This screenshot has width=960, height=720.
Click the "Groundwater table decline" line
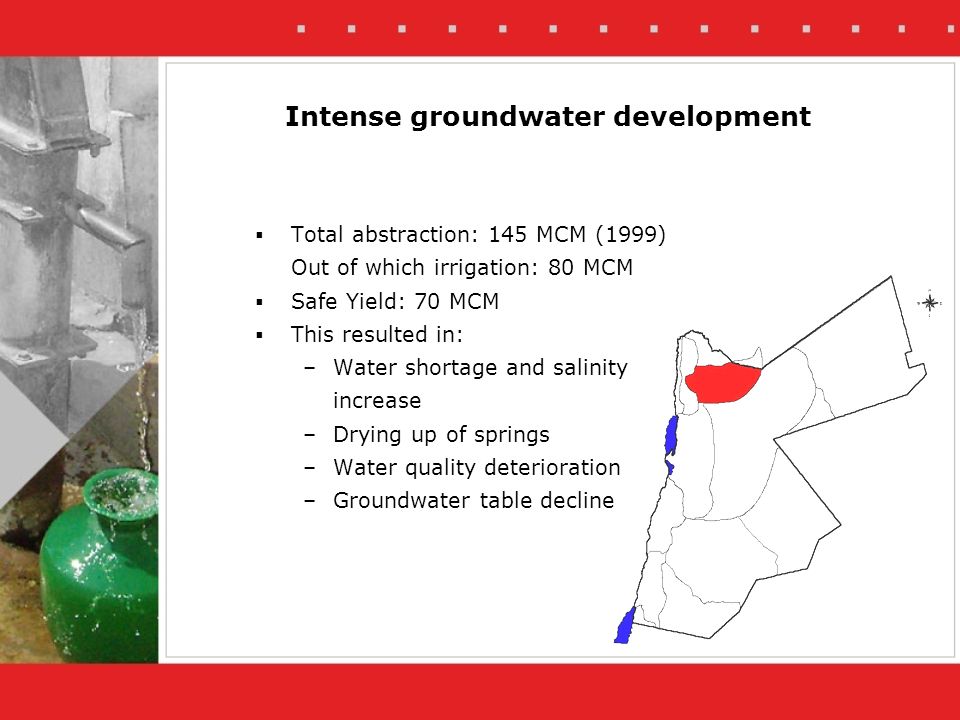coord(473,501)
